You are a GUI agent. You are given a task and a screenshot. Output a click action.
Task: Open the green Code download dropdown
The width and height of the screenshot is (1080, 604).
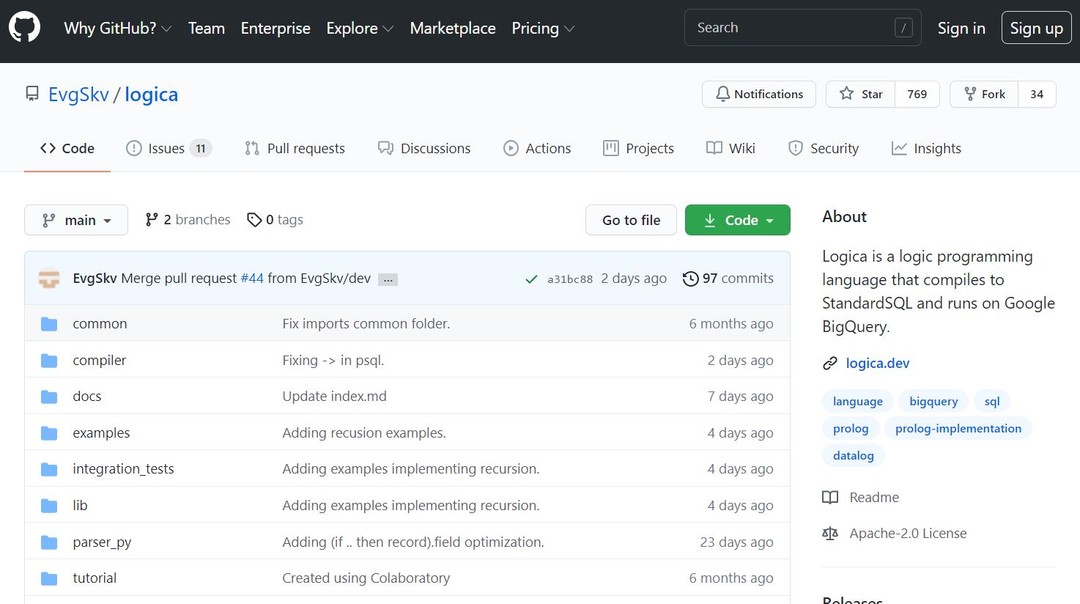click(738, 220)
